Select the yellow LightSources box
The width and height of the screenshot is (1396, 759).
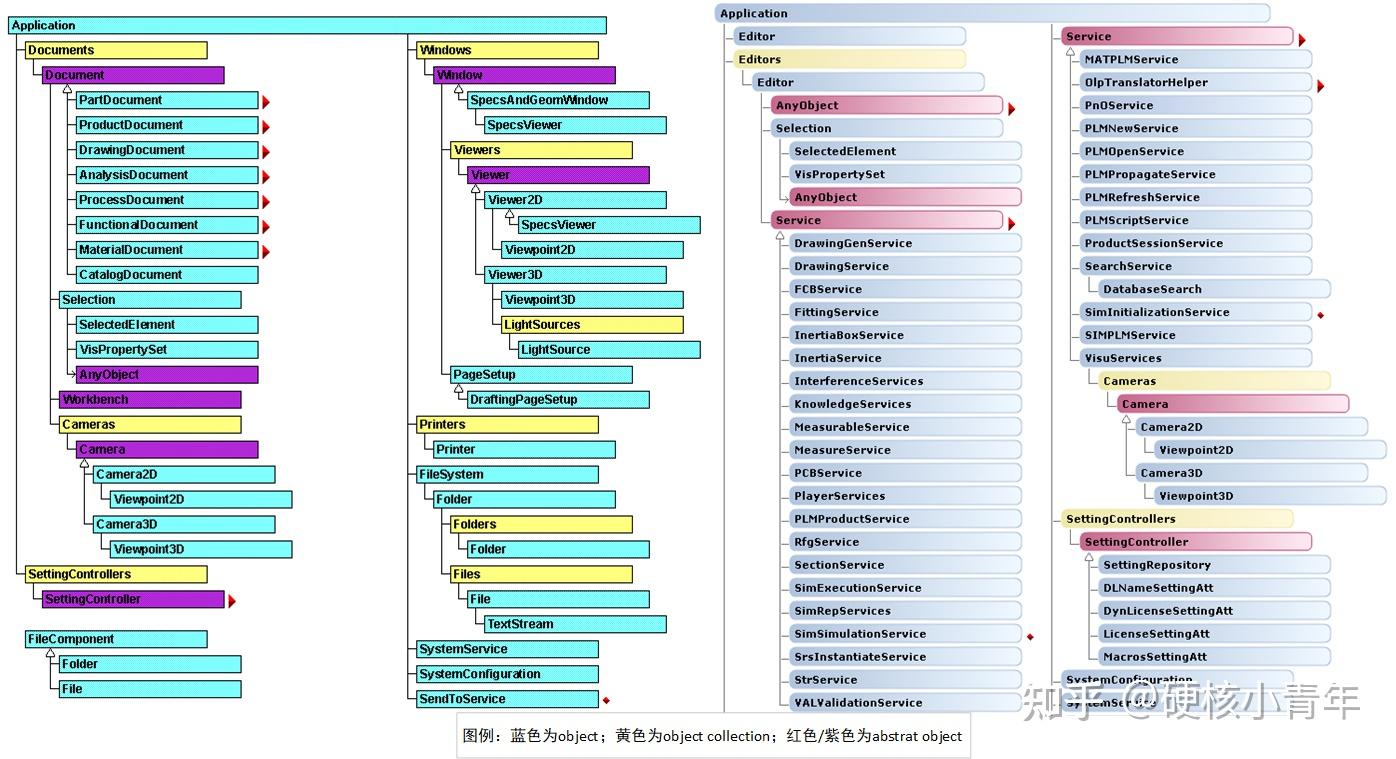coord(592,324)
